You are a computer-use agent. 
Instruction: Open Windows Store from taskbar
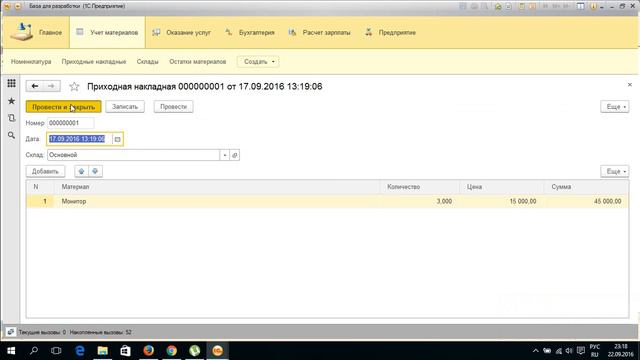pos(125,351)
